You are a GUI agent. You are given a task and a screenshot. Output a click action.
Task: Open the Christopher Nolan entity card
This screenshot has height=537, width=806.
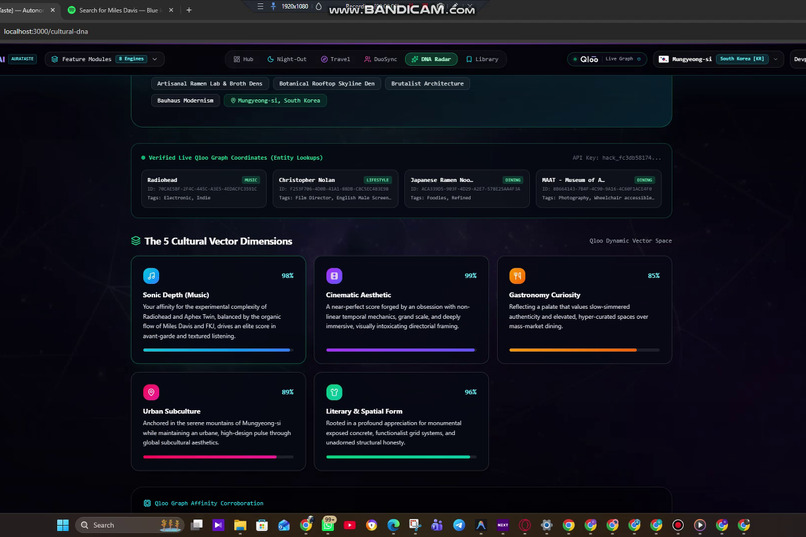tap(335, 189)
